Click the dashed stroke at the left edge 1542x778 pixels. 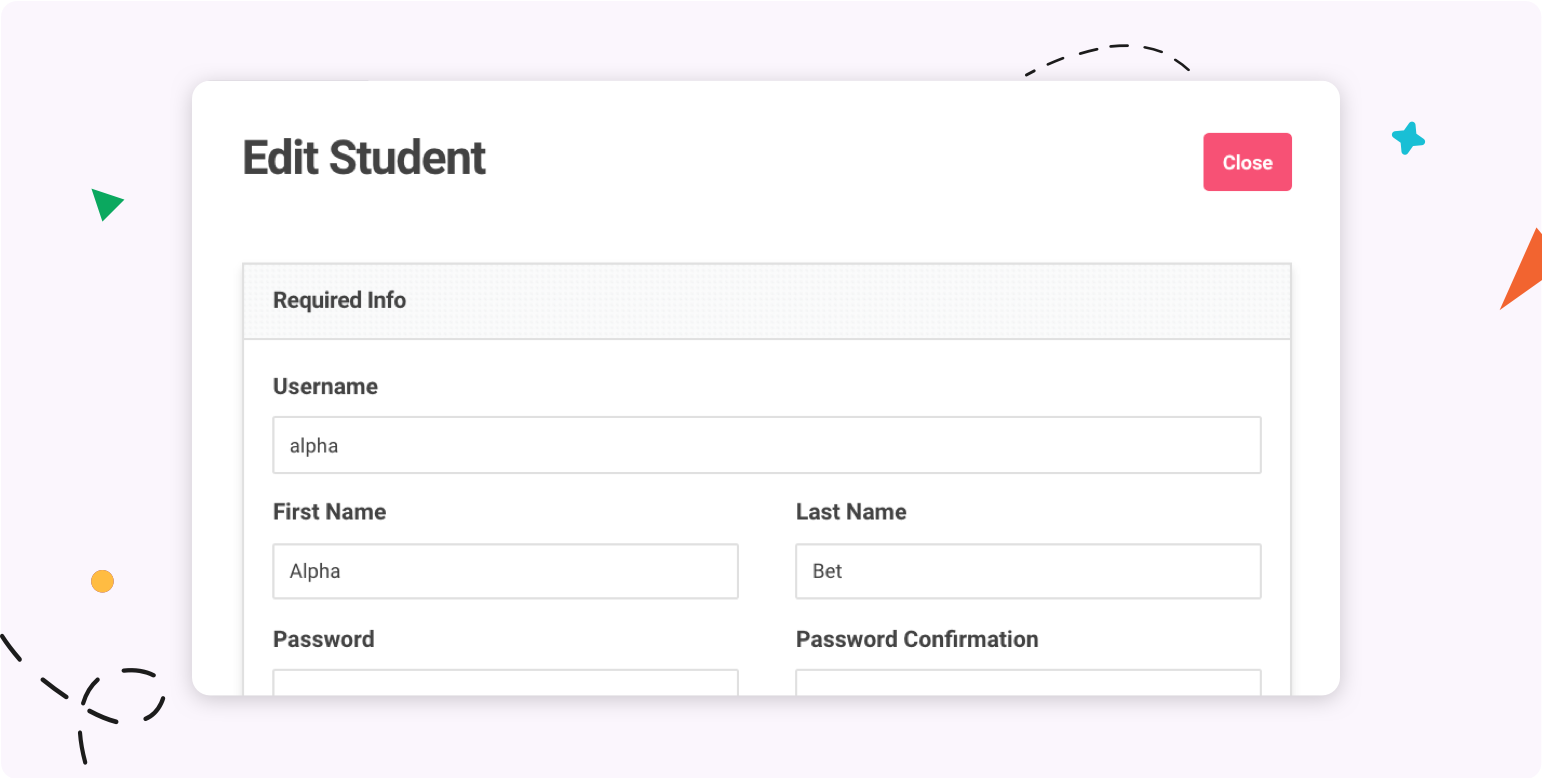coord(10,647)
